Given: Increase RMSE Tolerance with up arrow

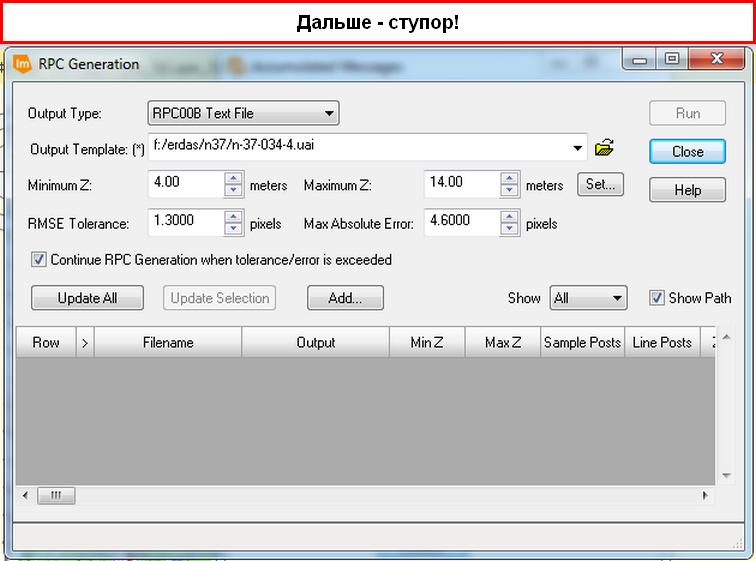Looking at the screenshot, I should 233,216.
